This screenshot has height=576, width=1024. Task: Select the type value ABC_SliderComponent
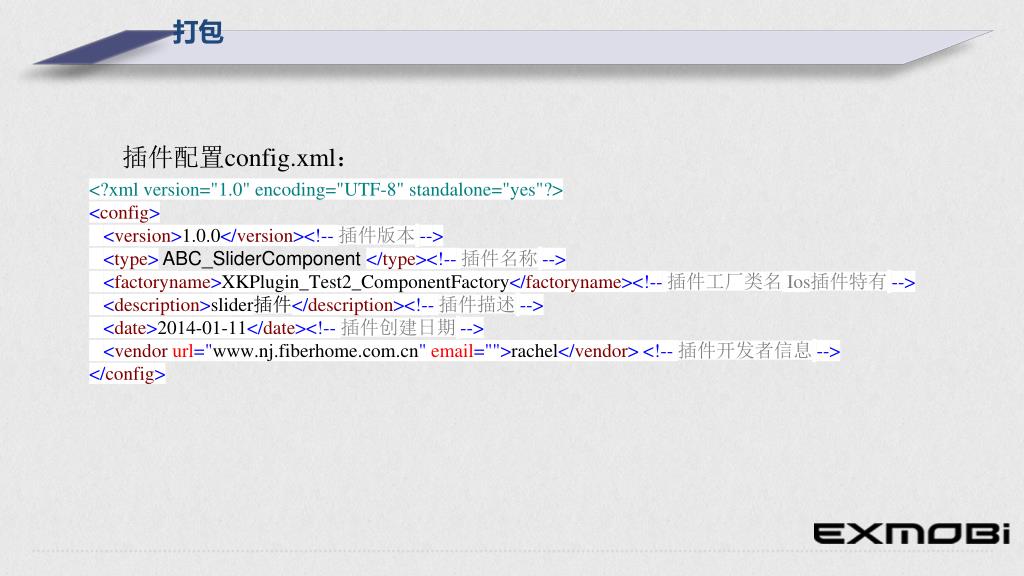pyautogui.click(x=261, y=259)
